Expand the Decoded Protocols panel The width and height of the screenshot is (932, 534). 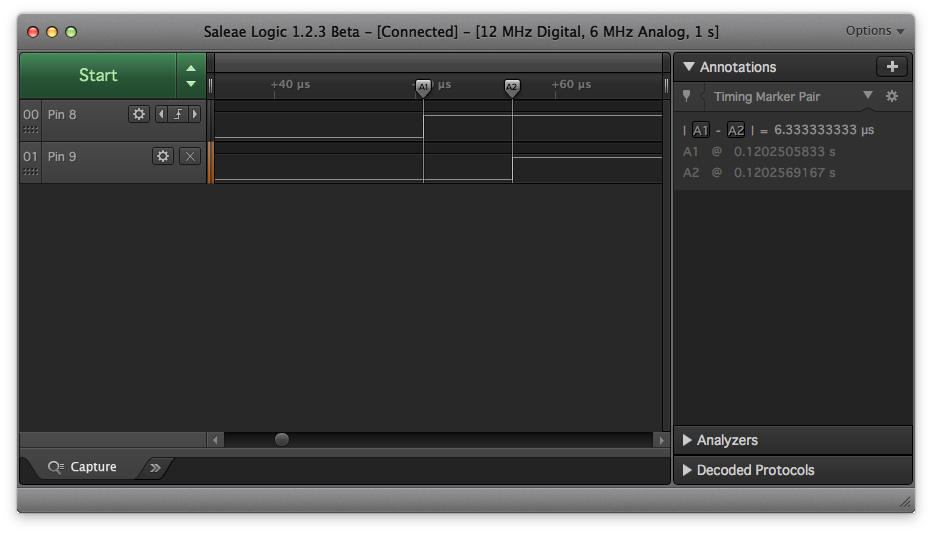point(687,470)
